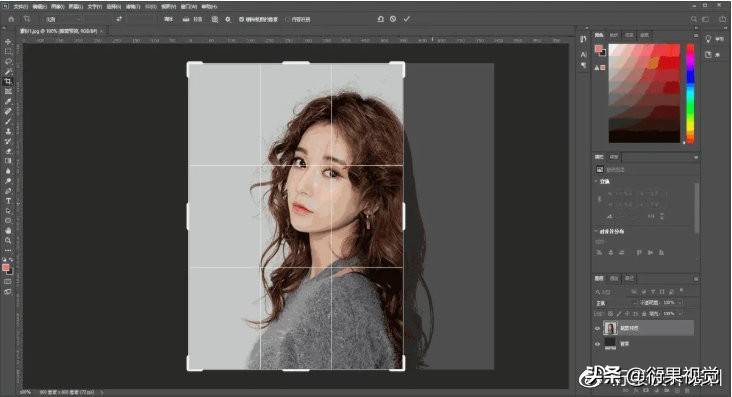Swap crop width and height values
732x397 pixels.
tap(119, 19)
